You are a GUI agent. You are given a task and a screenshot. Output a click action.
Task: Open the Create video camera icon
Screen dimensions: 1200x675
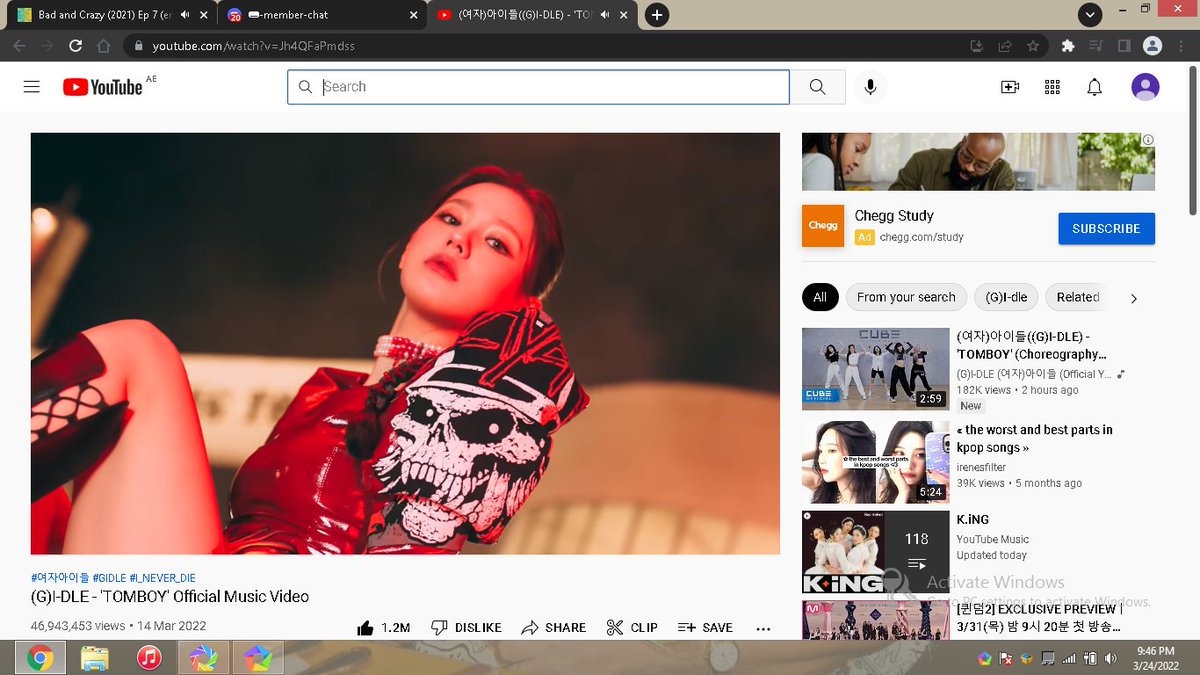click(x=1010, y=87)
